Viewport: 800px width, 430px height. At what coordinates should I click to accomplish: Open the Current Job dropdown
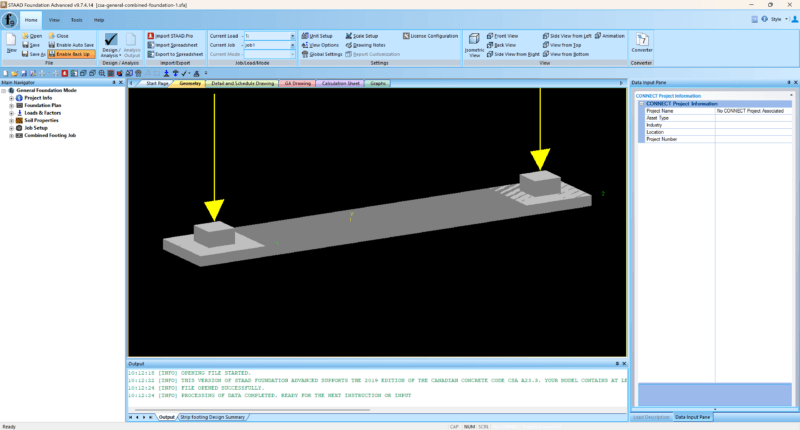[x=292, y=45]
